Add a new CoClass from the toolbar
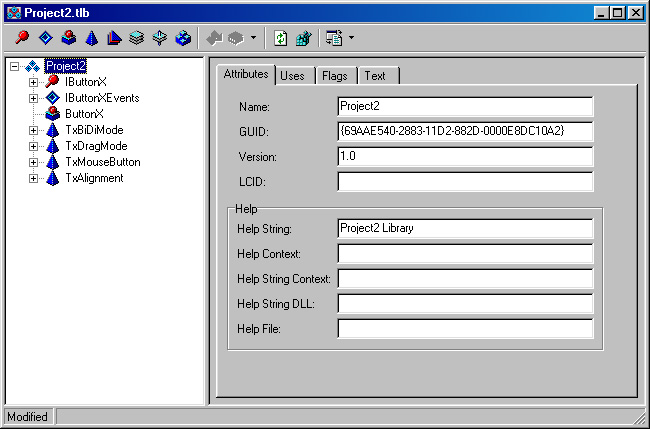Viewport: 650px width, 429px height. [x=68, y=38]
